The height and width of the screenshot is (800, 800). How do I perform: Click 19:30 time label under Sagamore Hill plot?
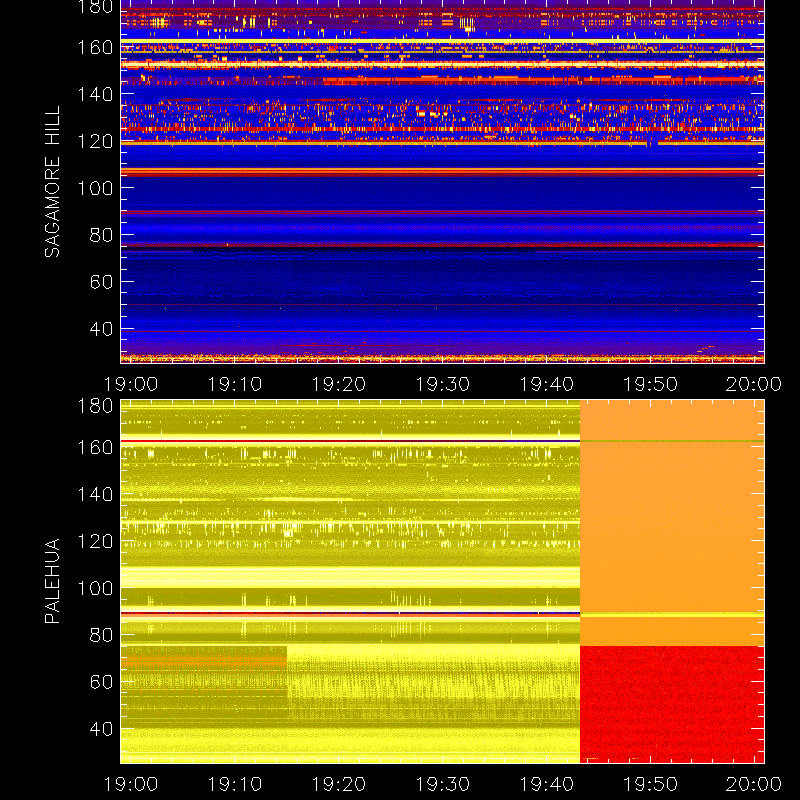(x=442, y=384)
